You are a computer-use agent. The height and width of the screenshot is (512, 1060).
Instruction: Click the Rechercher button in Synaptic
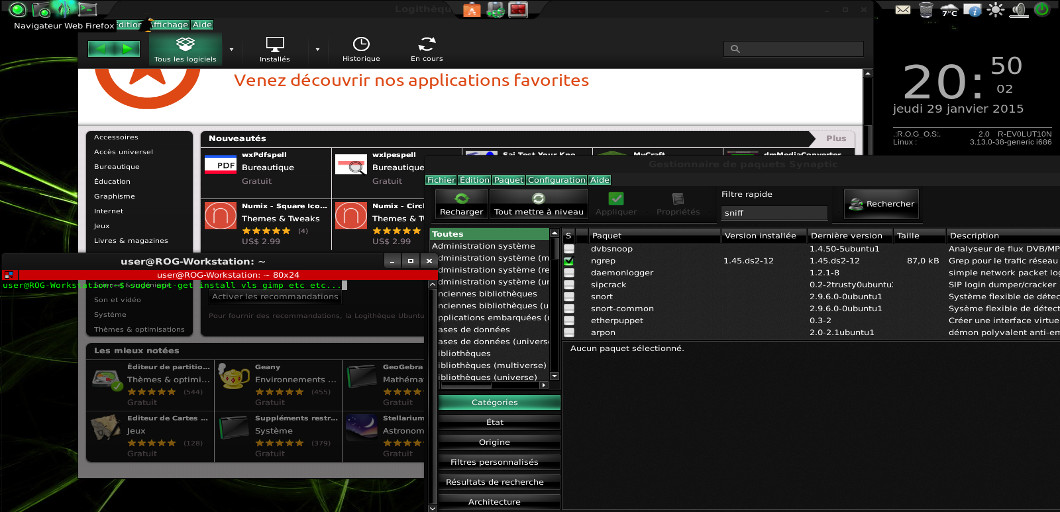[x=882, y=204]
